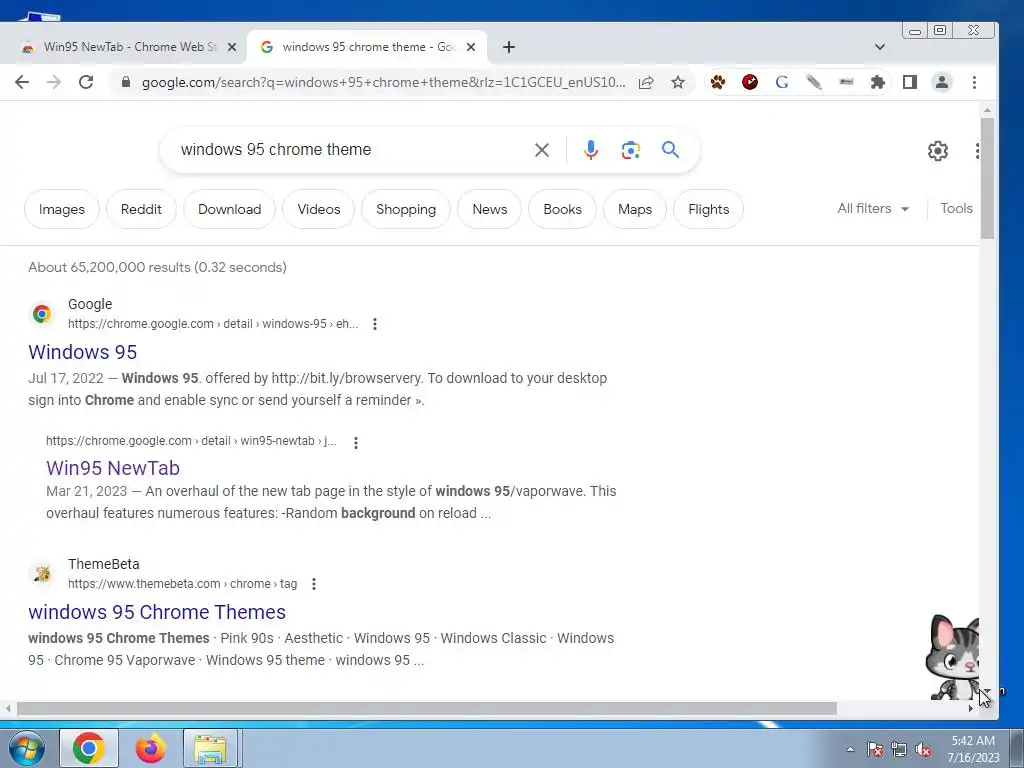1024x768 pixels.
Task: Select the Shopping filter chip
Action: 406,209
